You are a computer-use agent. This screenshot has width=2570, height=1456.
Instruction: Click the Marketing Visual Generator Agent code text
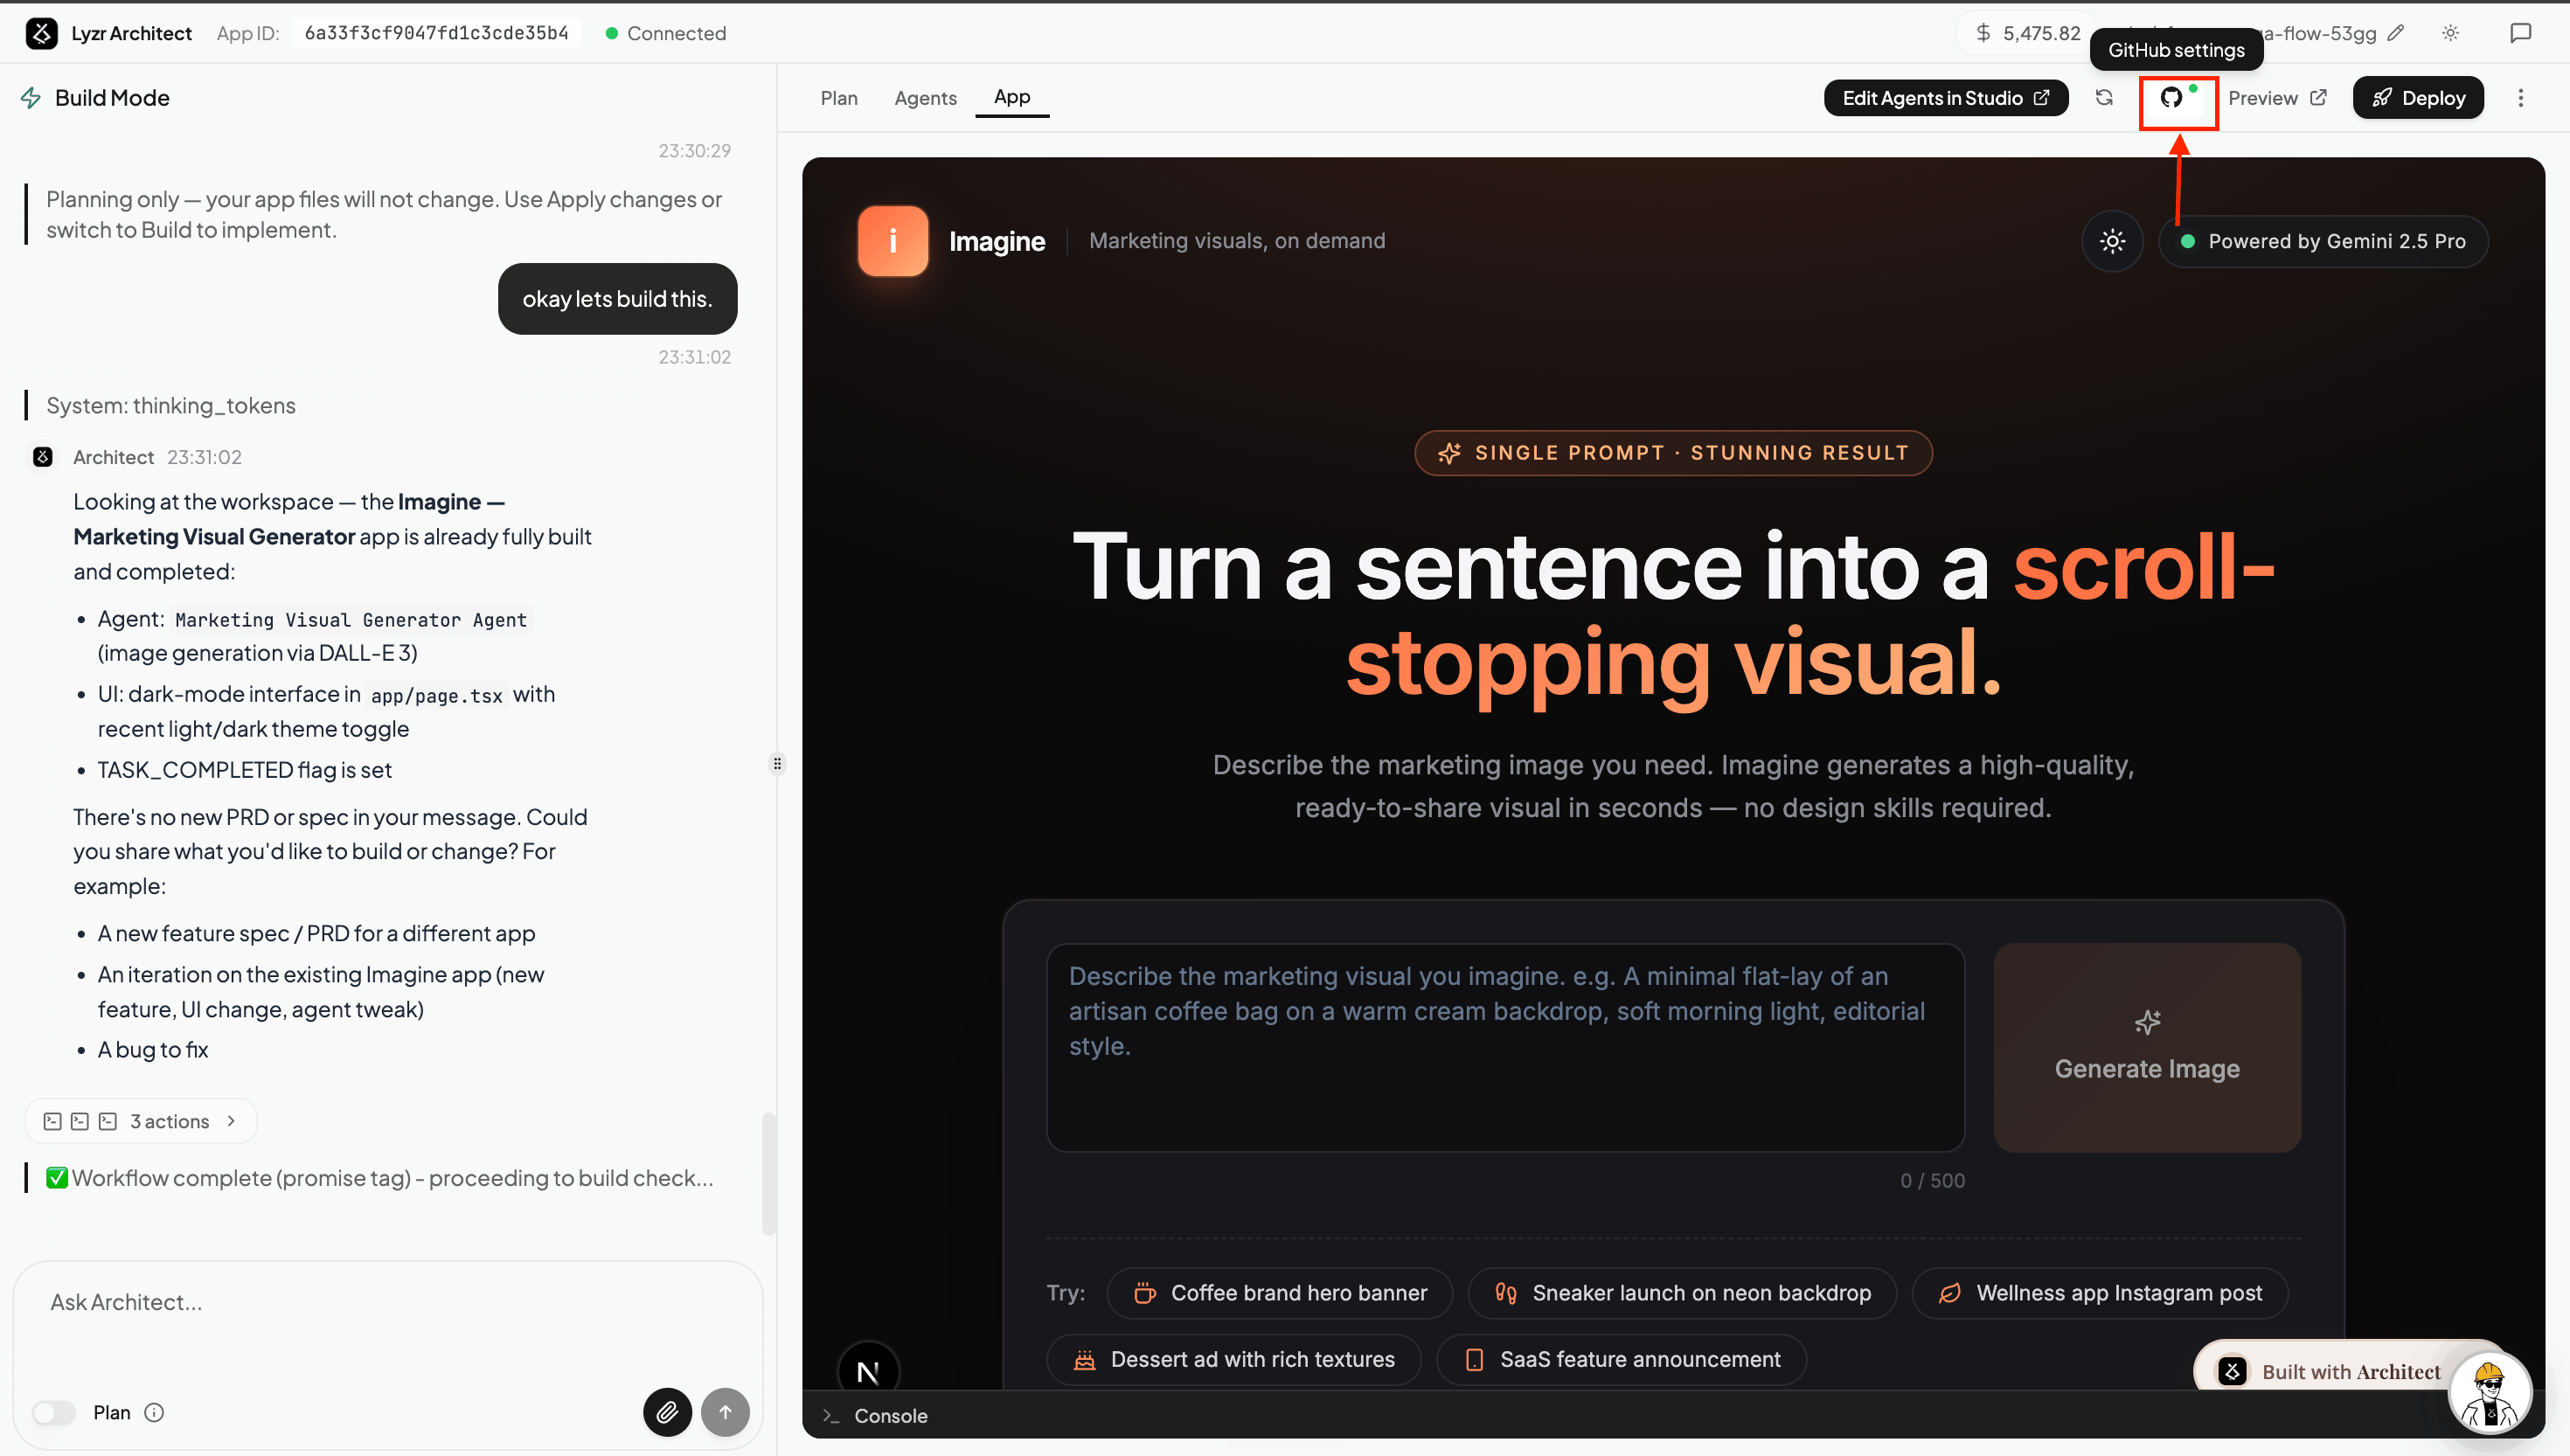pos(351,620)
